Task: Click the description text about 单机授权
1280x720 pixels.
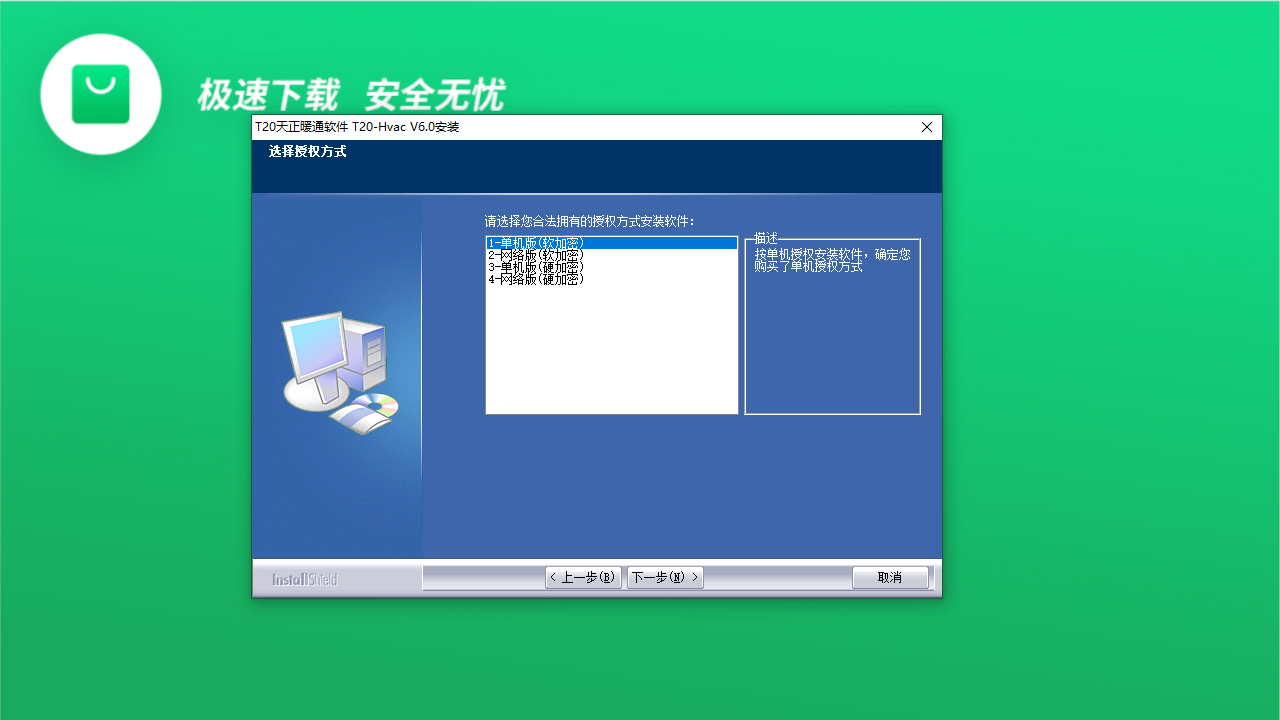Action: tap(832, 260)
